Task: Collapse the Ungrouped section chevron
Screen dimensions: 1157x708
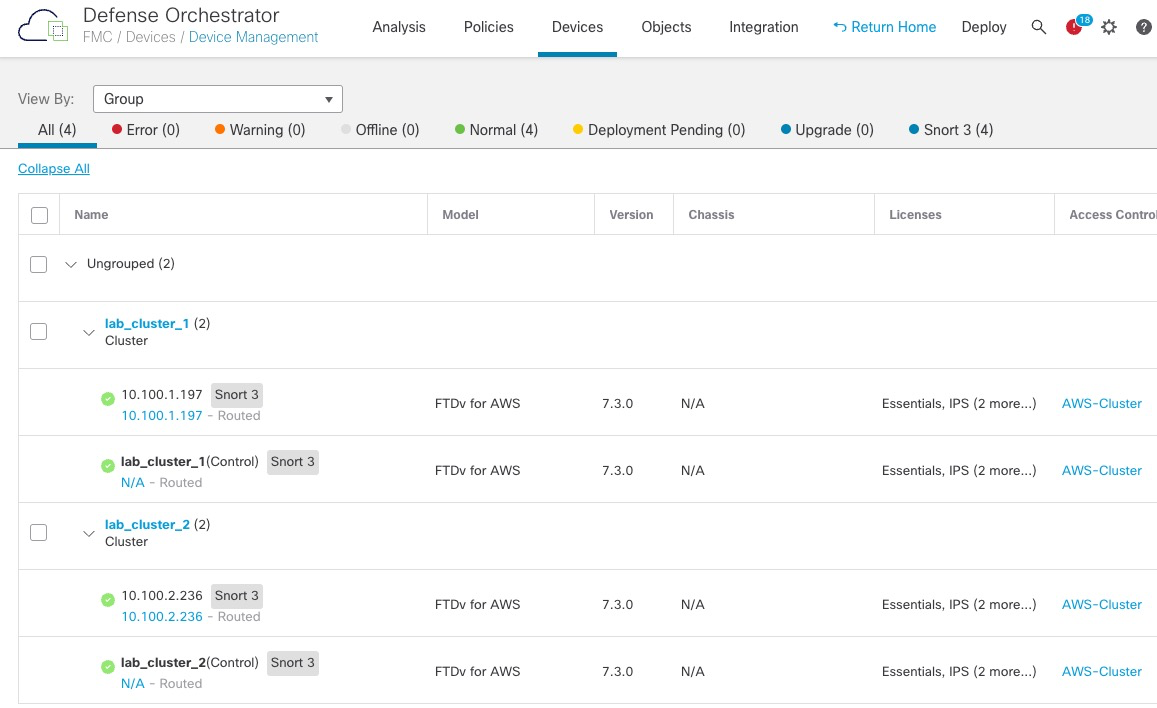Action: [x=70, y=264]
